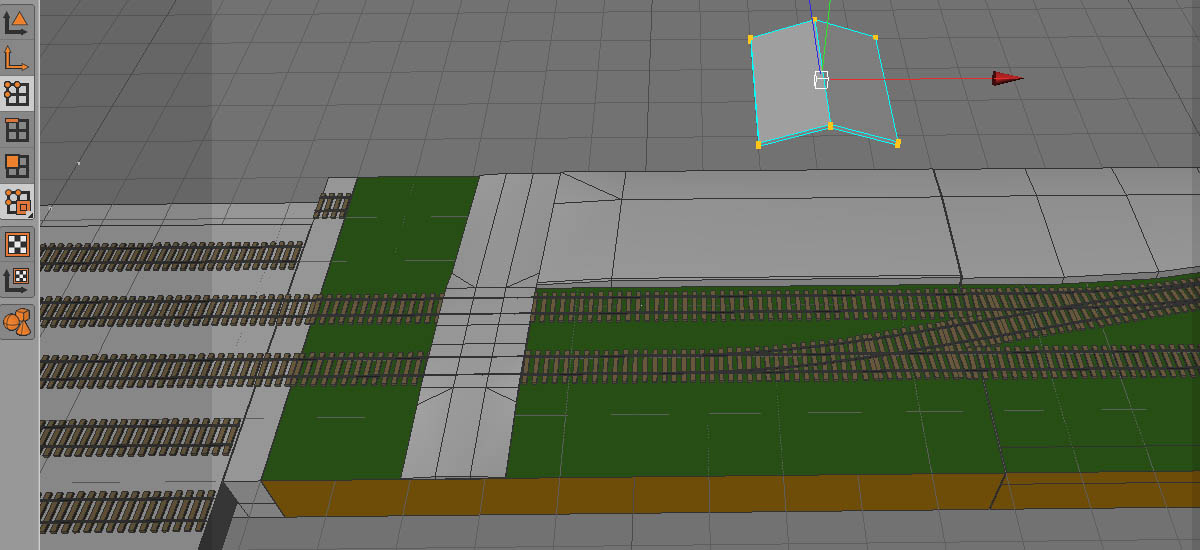Select the top-left yellow vertex of the selected mesh
This screenshot has height=550, width=1200.
[x=750, y=39]
